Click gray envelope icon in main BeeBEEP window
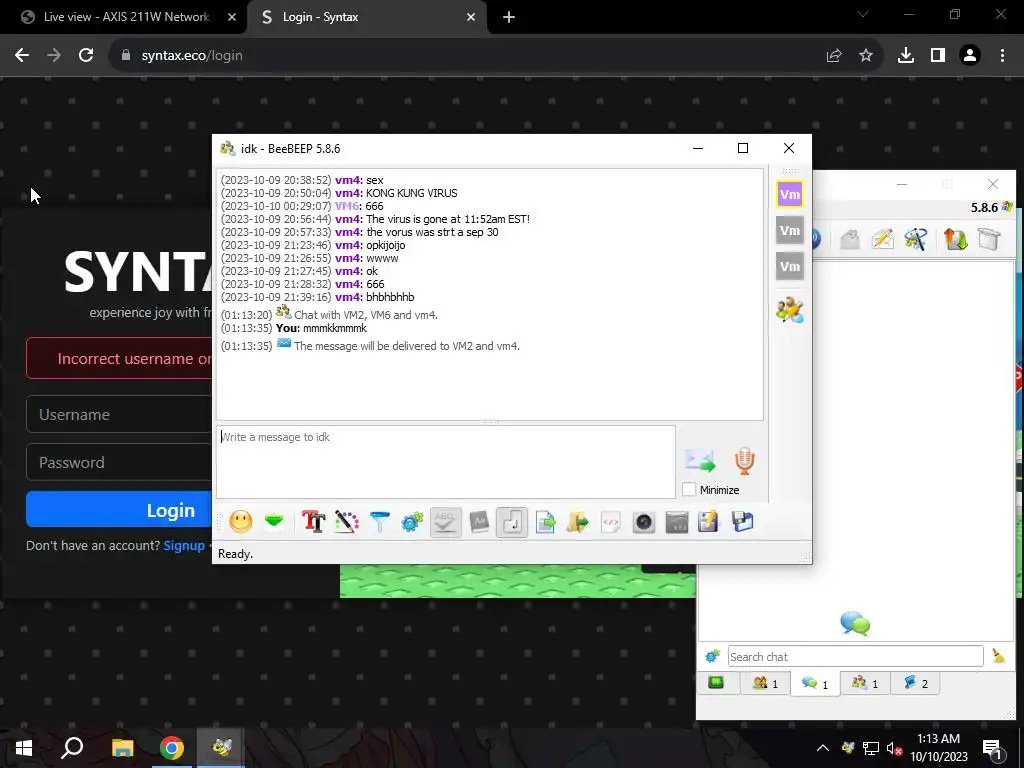The height and width of the screenshot is (768, 1024). (x=850, y=239)
